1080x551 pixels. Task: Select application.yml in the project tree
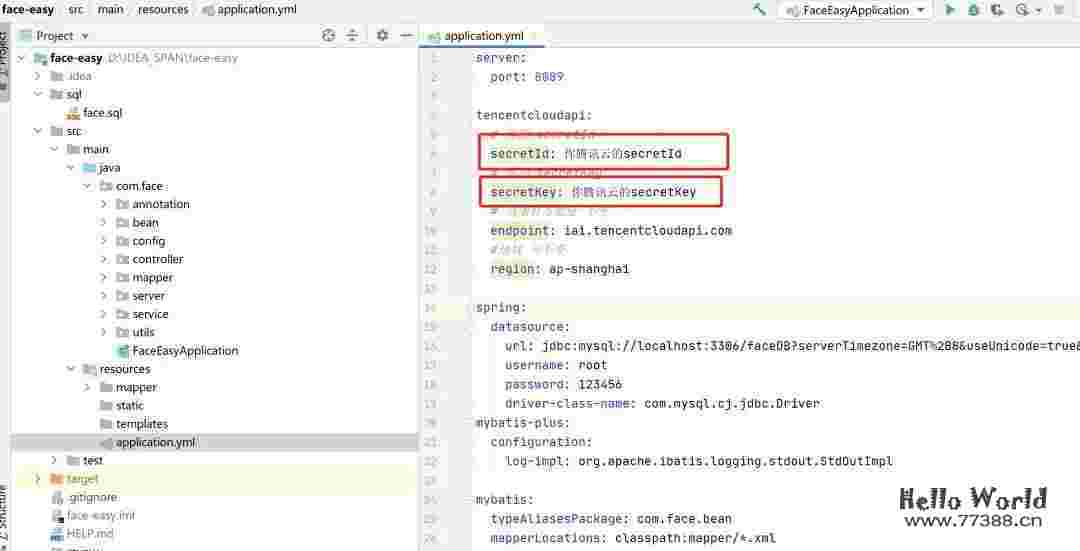point(155,442)
